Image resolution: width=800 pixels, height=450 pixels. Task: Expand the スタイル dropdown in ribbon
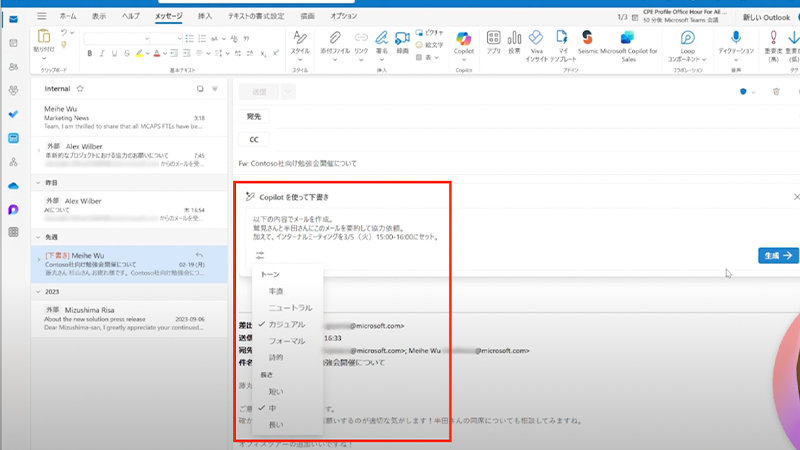tap(299, 43)
